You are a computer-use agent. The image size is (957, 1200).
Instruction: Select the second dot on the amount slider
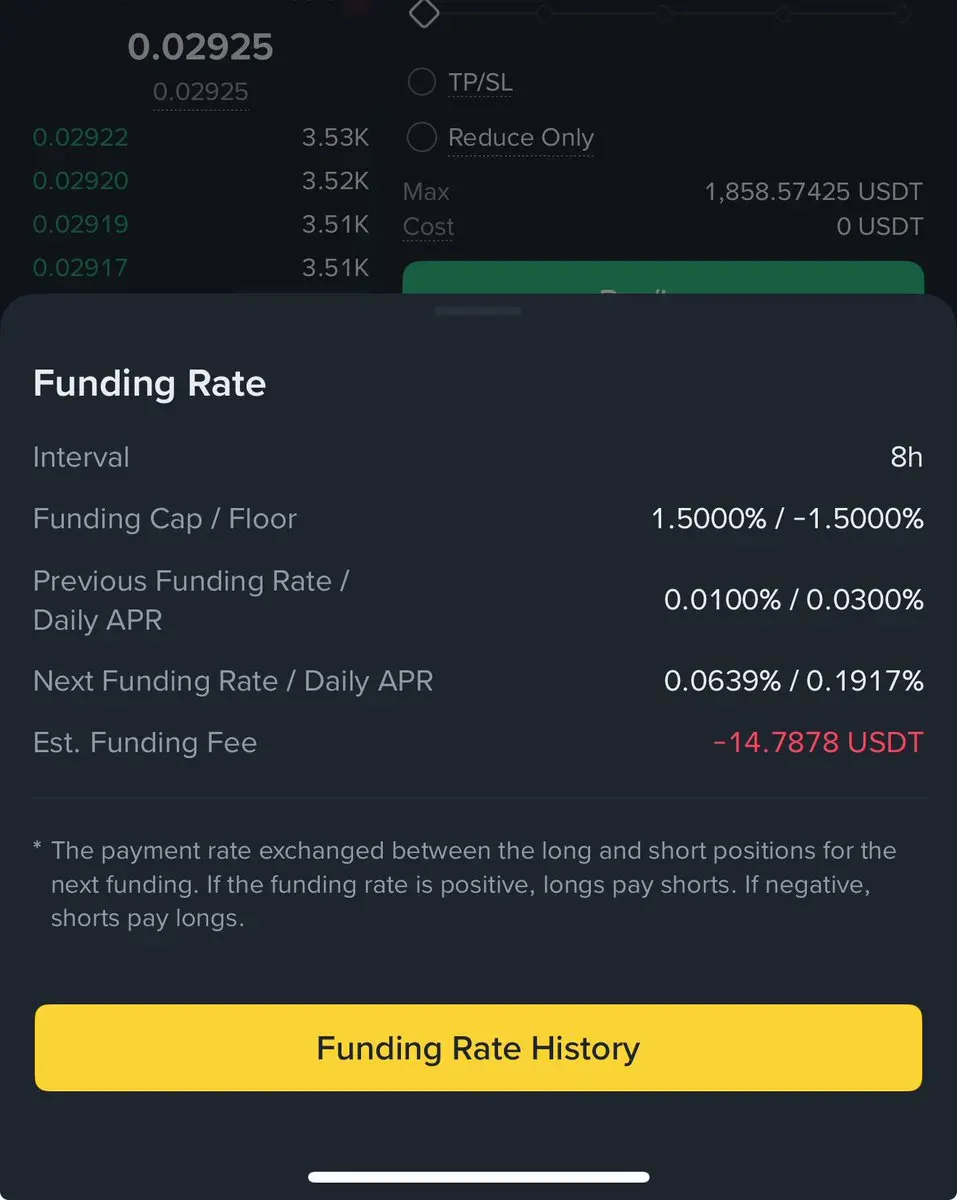(544, 14)
